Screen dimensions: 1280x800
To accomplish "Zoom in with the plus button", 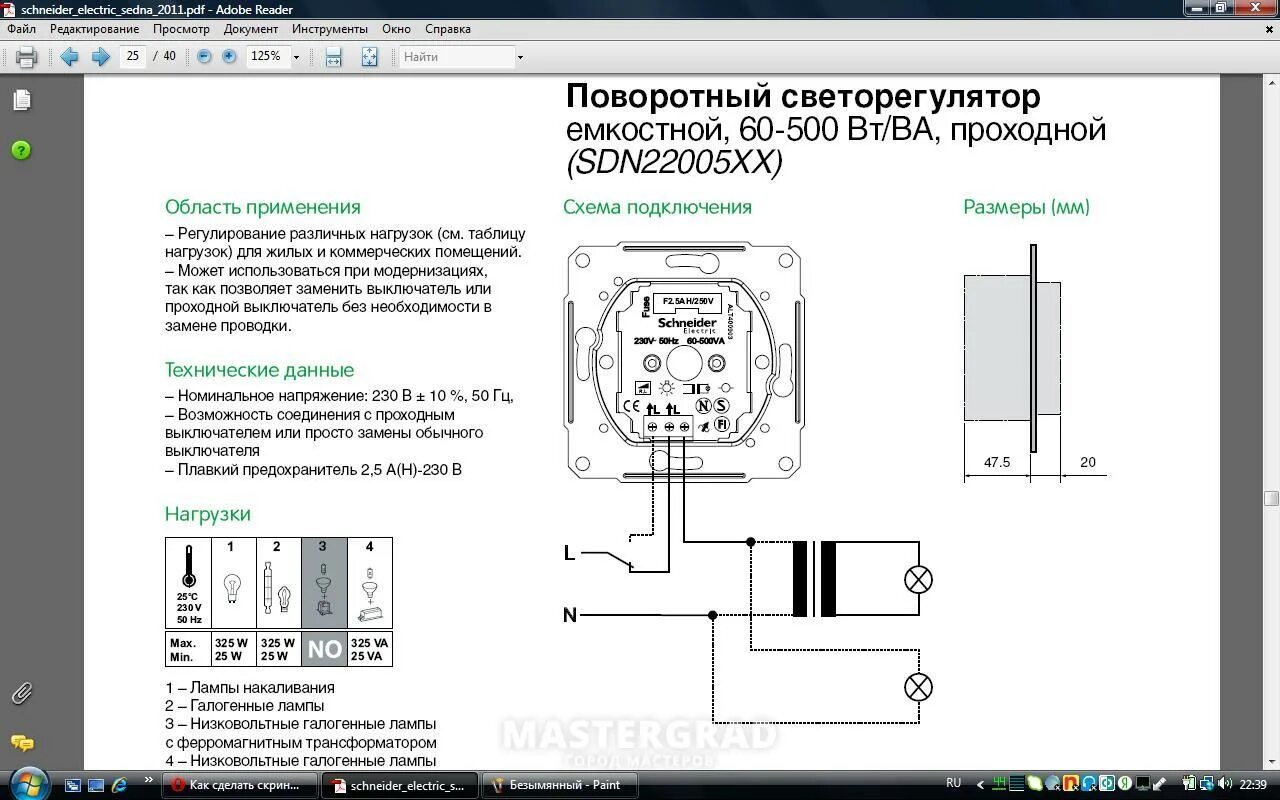I will point(229,57).
